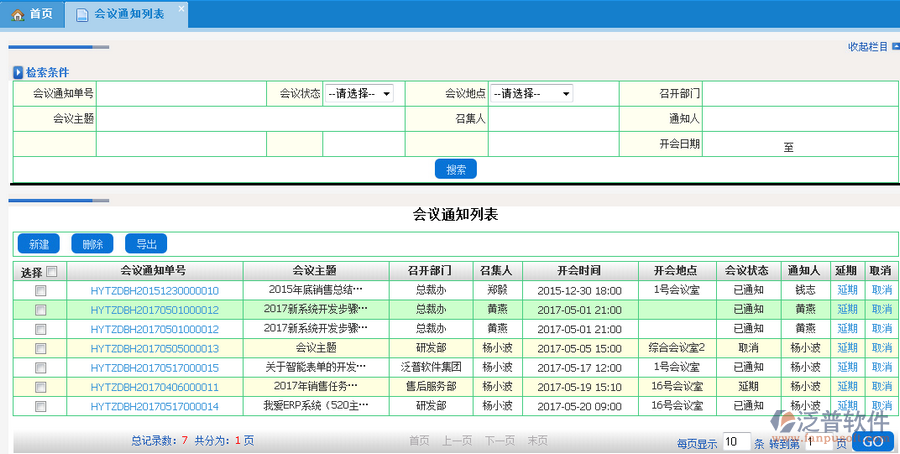Screen dimensions: 900x454
Task: Check the box for HYTZDBH20170517000014 row
Action: 41,406
